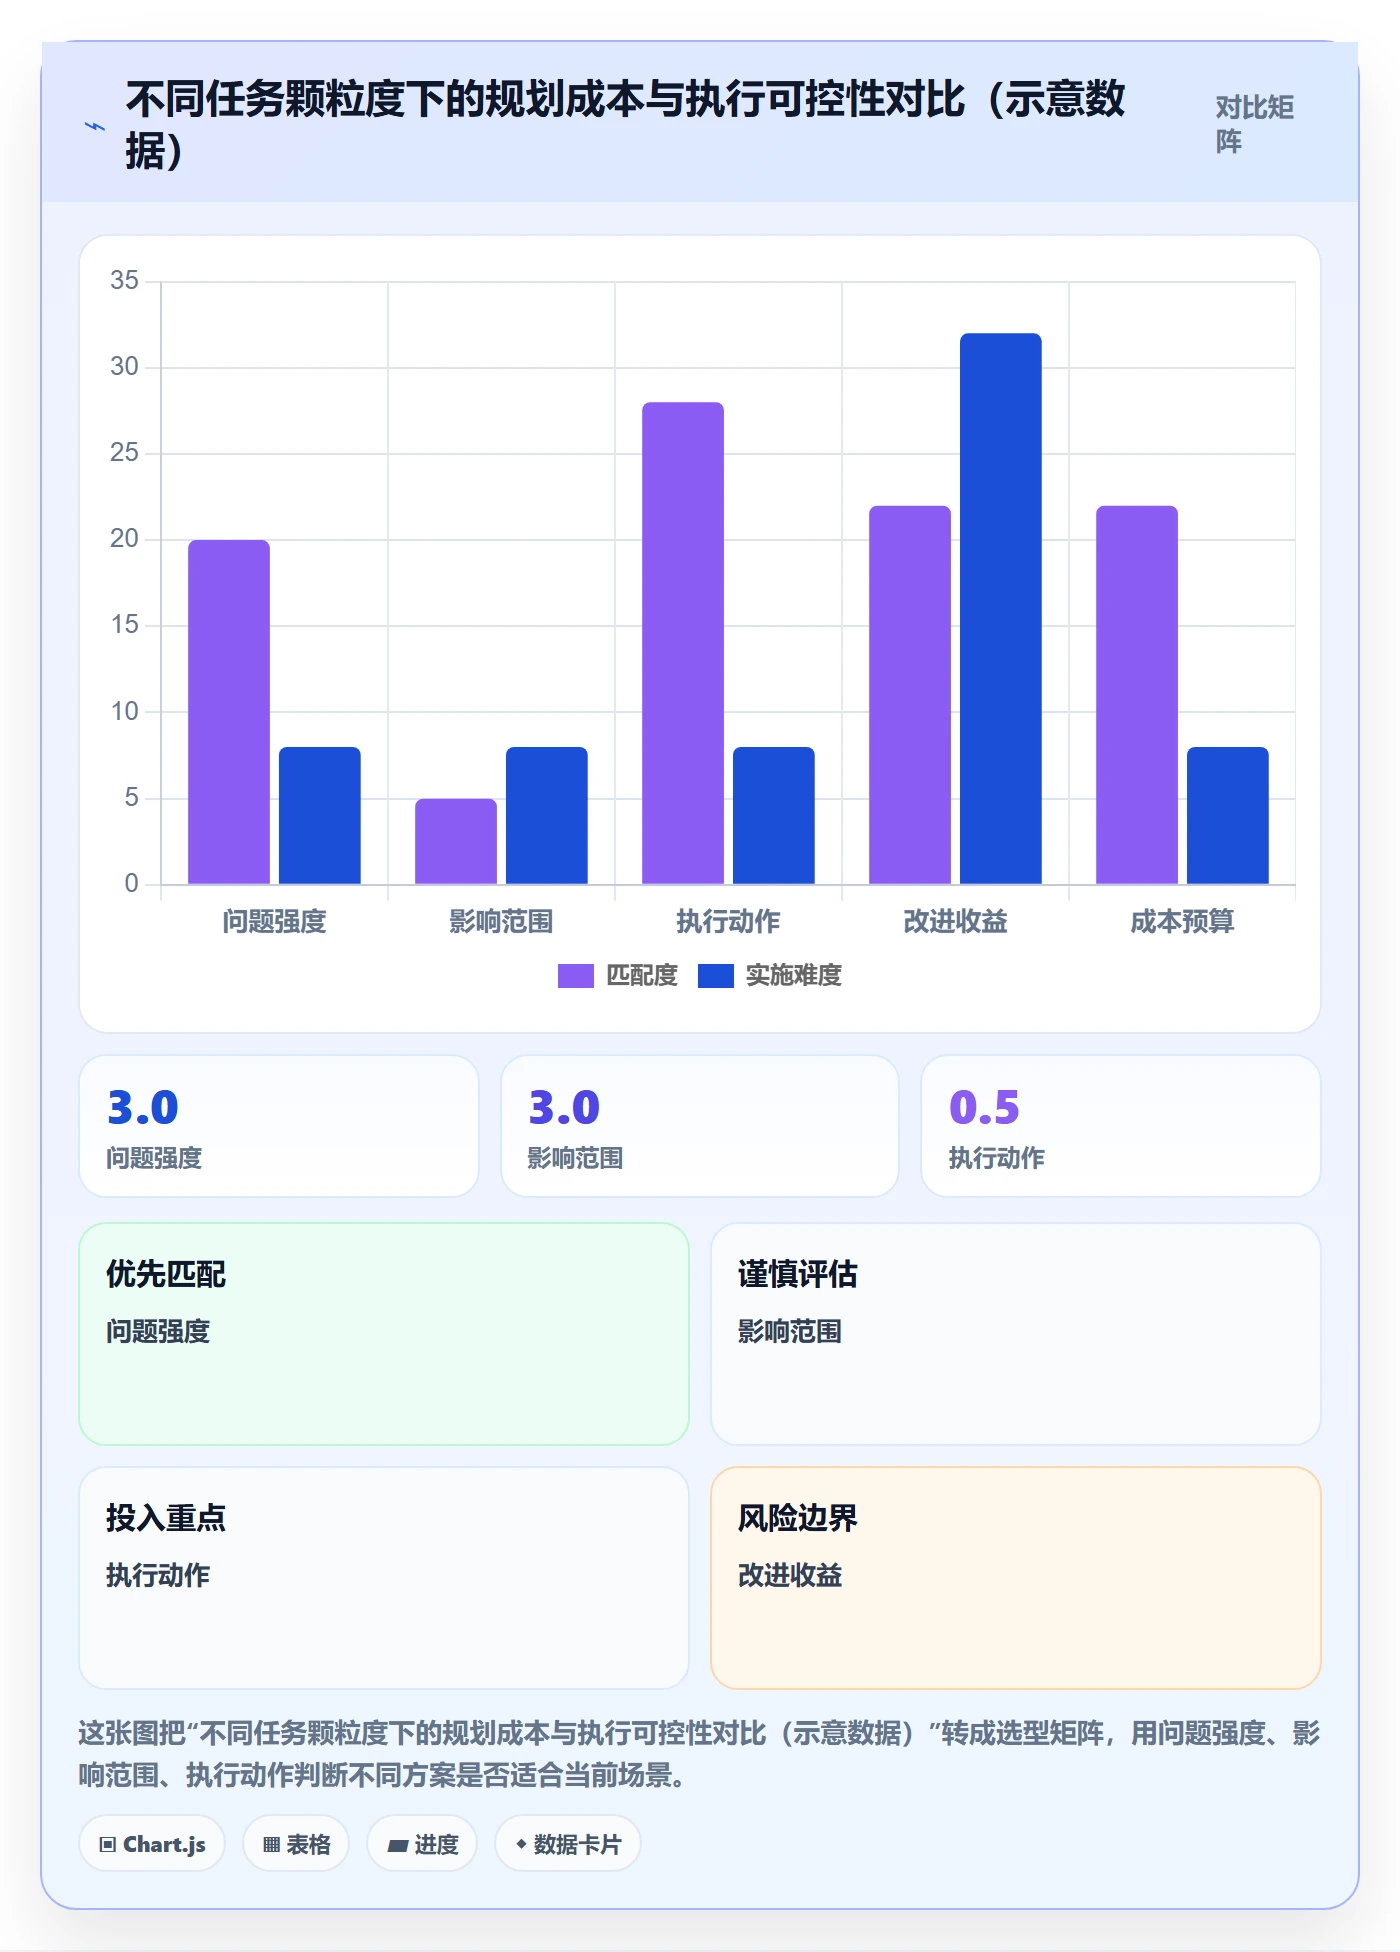Click the 风险边界 card heading
Viewport: 1400px width, 1952px height.
(x=798, y=1518)
